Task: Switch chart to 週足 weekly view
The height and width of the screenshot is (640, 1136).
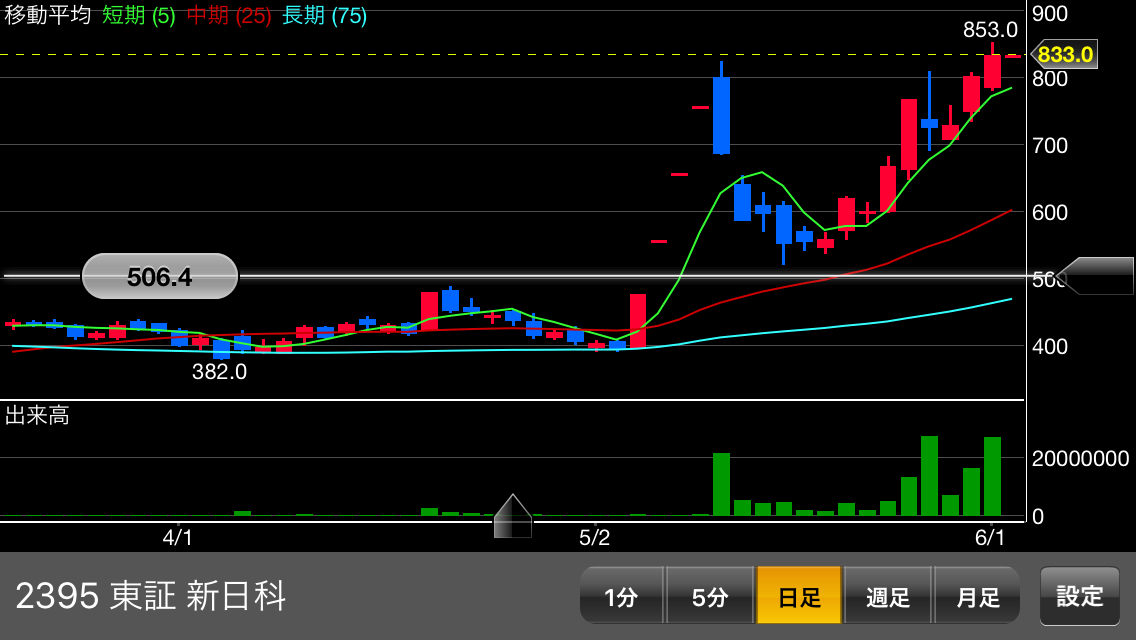Action: pos(888,596)
